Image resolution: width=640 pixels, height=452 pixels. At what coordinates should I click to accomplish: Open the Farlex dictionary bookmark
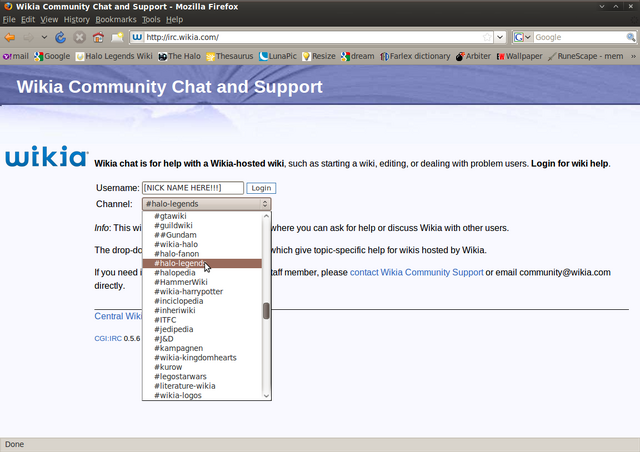point(415,56)
